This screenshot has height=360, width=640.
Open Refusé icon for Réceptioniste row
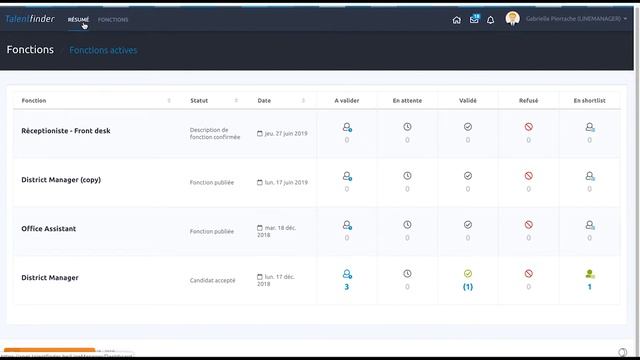(529, 127)
